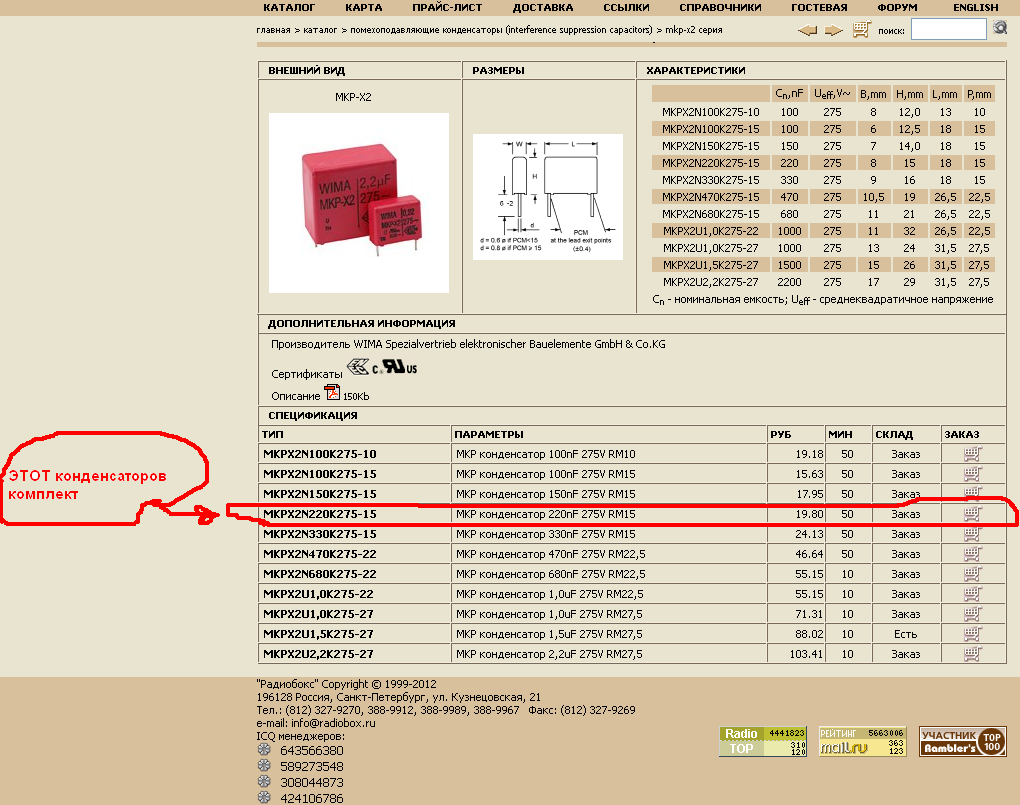
Task: Open interference suppression capacitors breadcrumb
Action: coord(501,30)
